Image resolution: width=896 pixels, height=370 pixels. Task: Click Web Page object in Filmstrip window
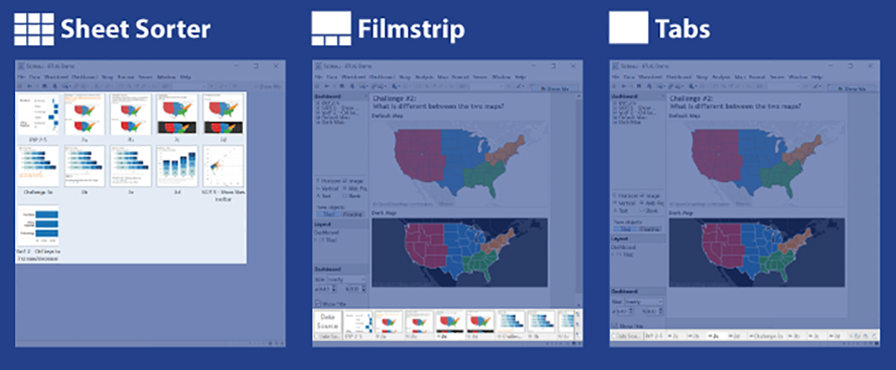pyautogui.click(x=354, y=188)
